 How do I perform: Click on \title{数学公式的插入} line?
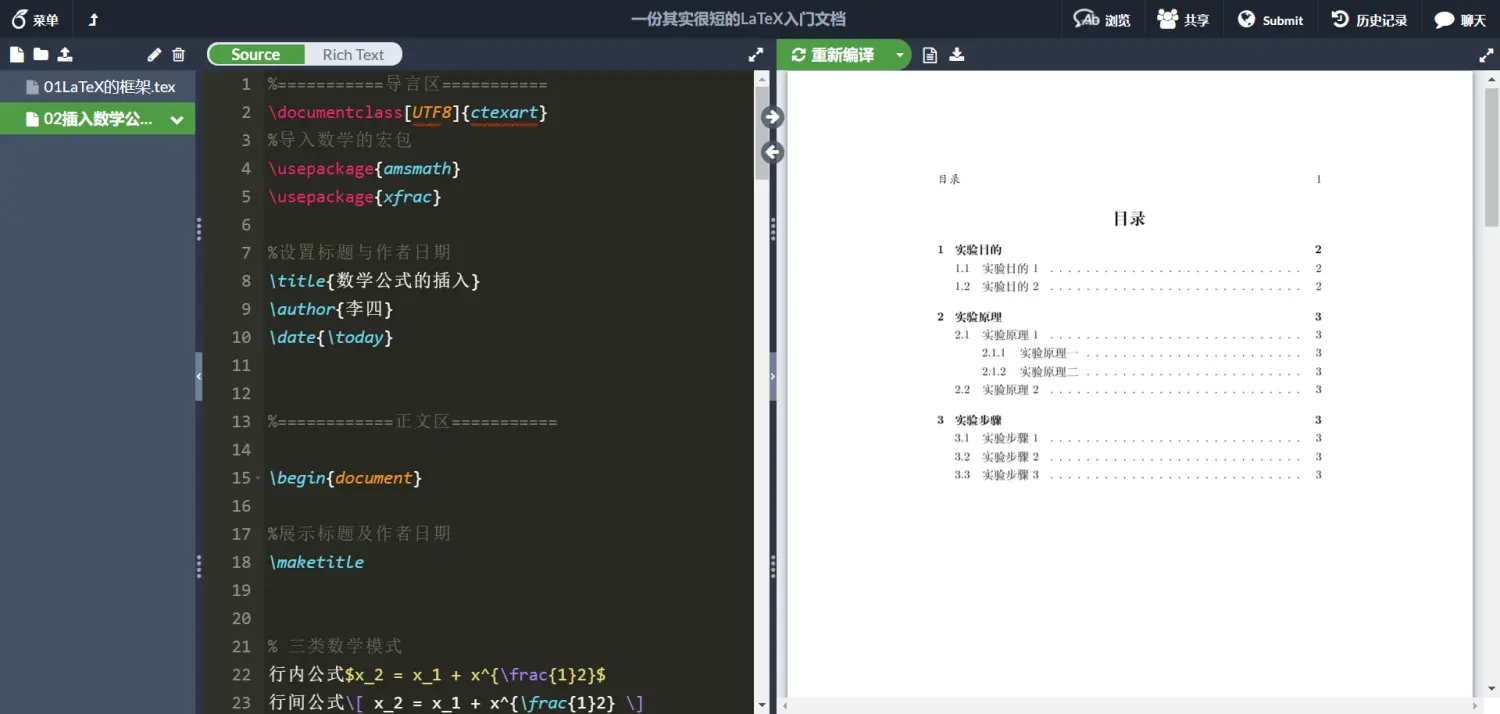pos(374,281)
